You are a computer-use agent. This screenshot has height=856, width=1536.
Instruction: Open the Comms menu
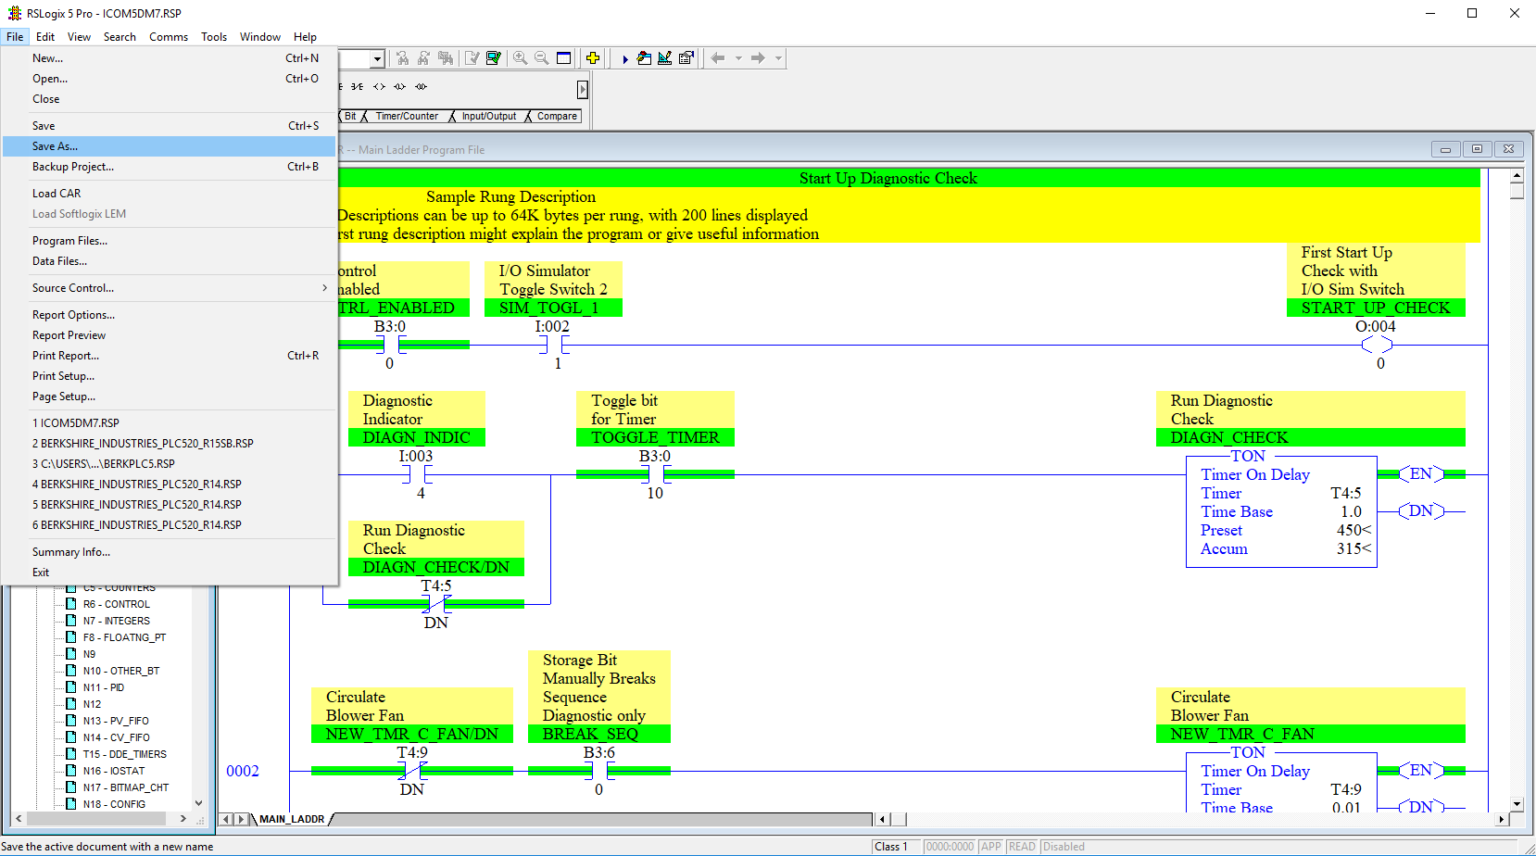(x=168, y=37)
